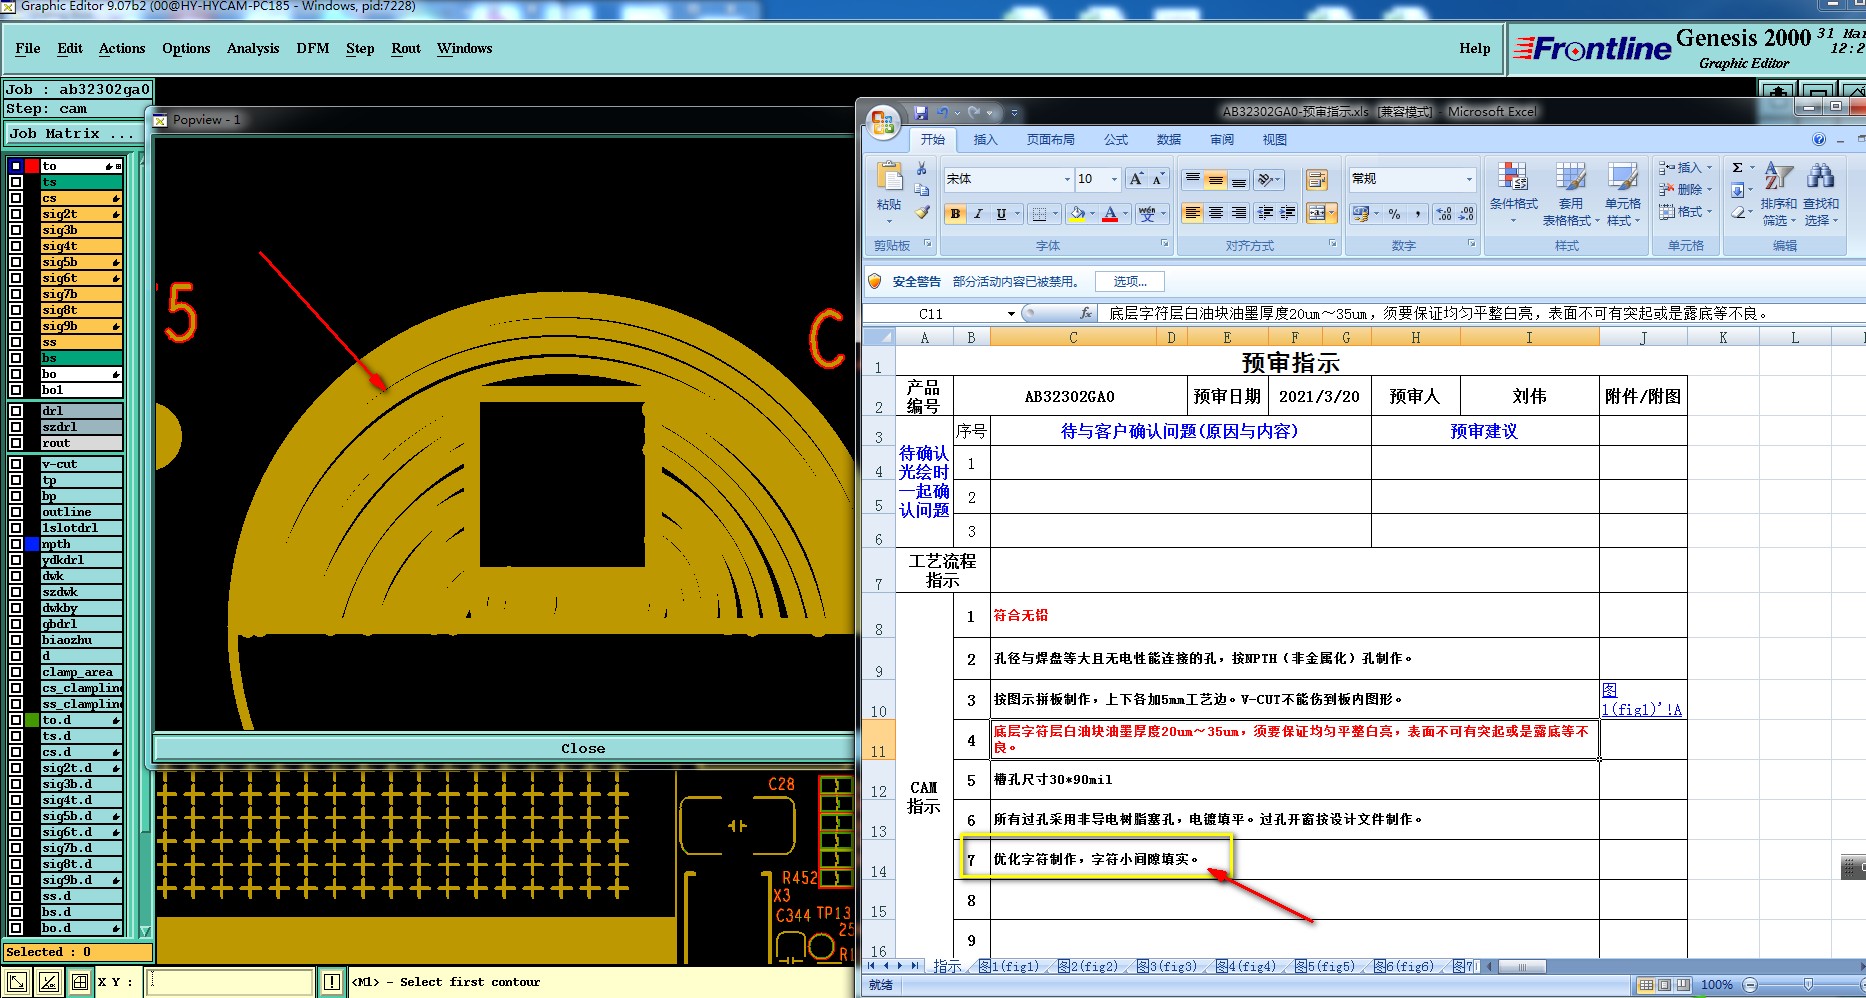This screenshot has width=1866, height=998.
Task: Toggle display checkbox for layer cs
Action: 16,198
